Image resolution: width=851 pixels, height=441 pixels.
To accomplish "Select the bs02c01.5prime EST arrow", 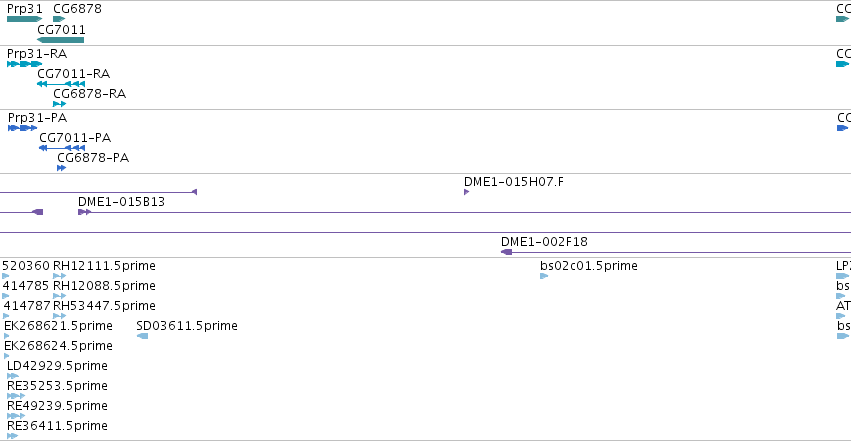I will (544, 276).
